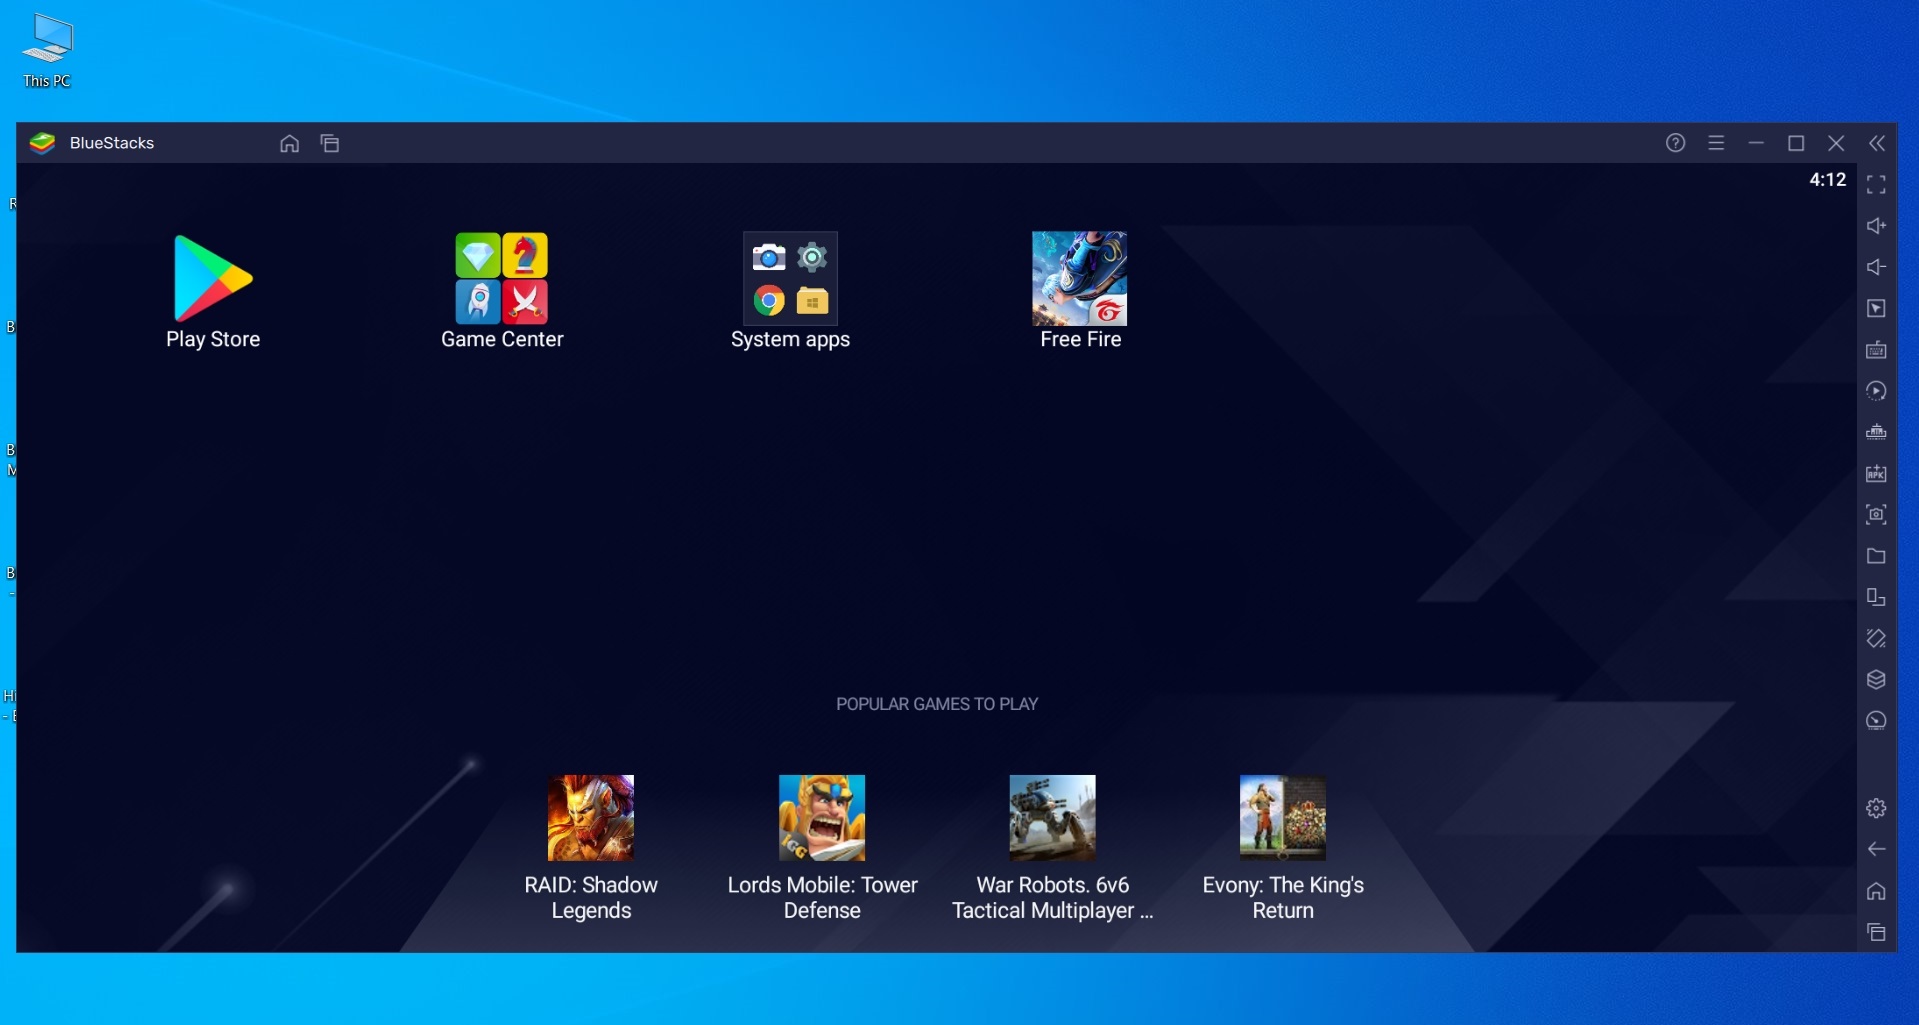
Task: Open the macro recorder
Action: 1876,391
